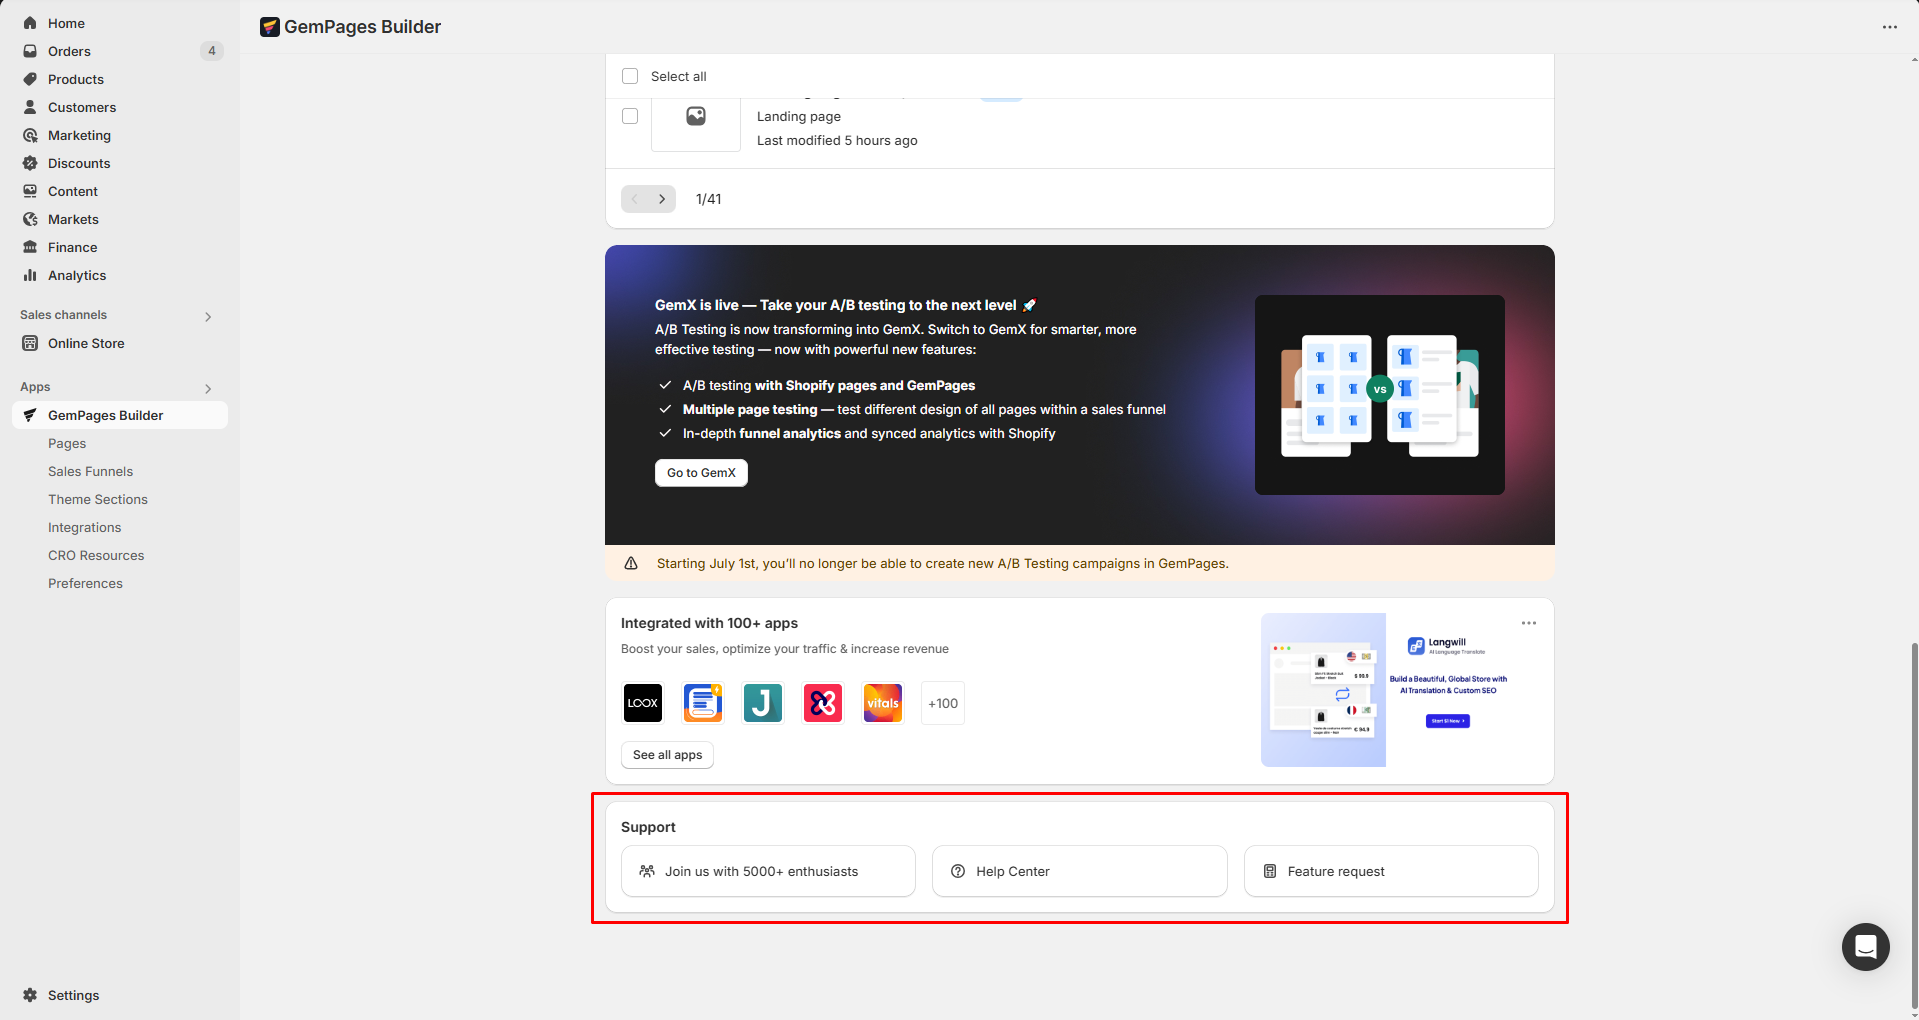Open the Help Center link
Screen dimensions: 1919x1020
[1079, 871]
